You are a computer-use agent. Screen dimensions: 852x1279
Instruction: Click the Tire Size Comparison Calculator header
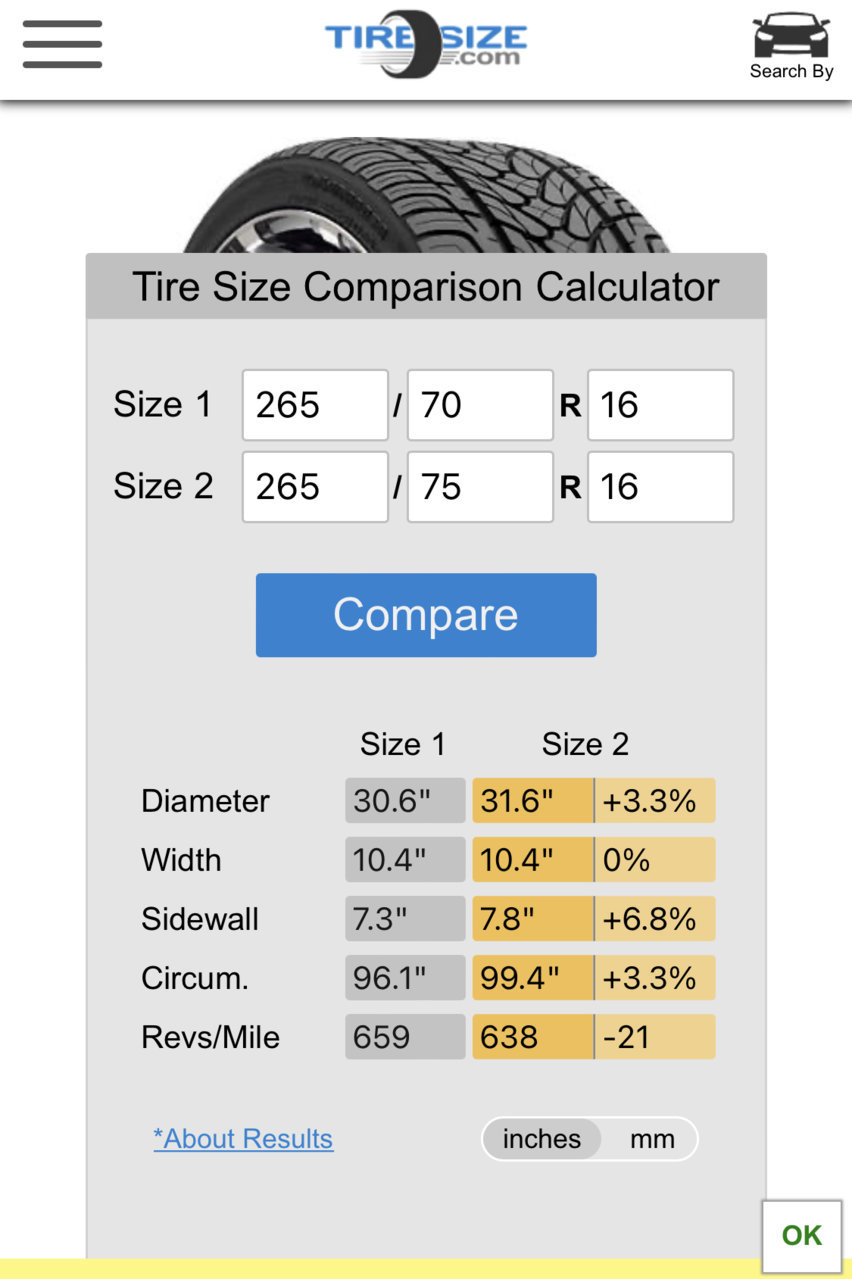(x=426, y=287)
